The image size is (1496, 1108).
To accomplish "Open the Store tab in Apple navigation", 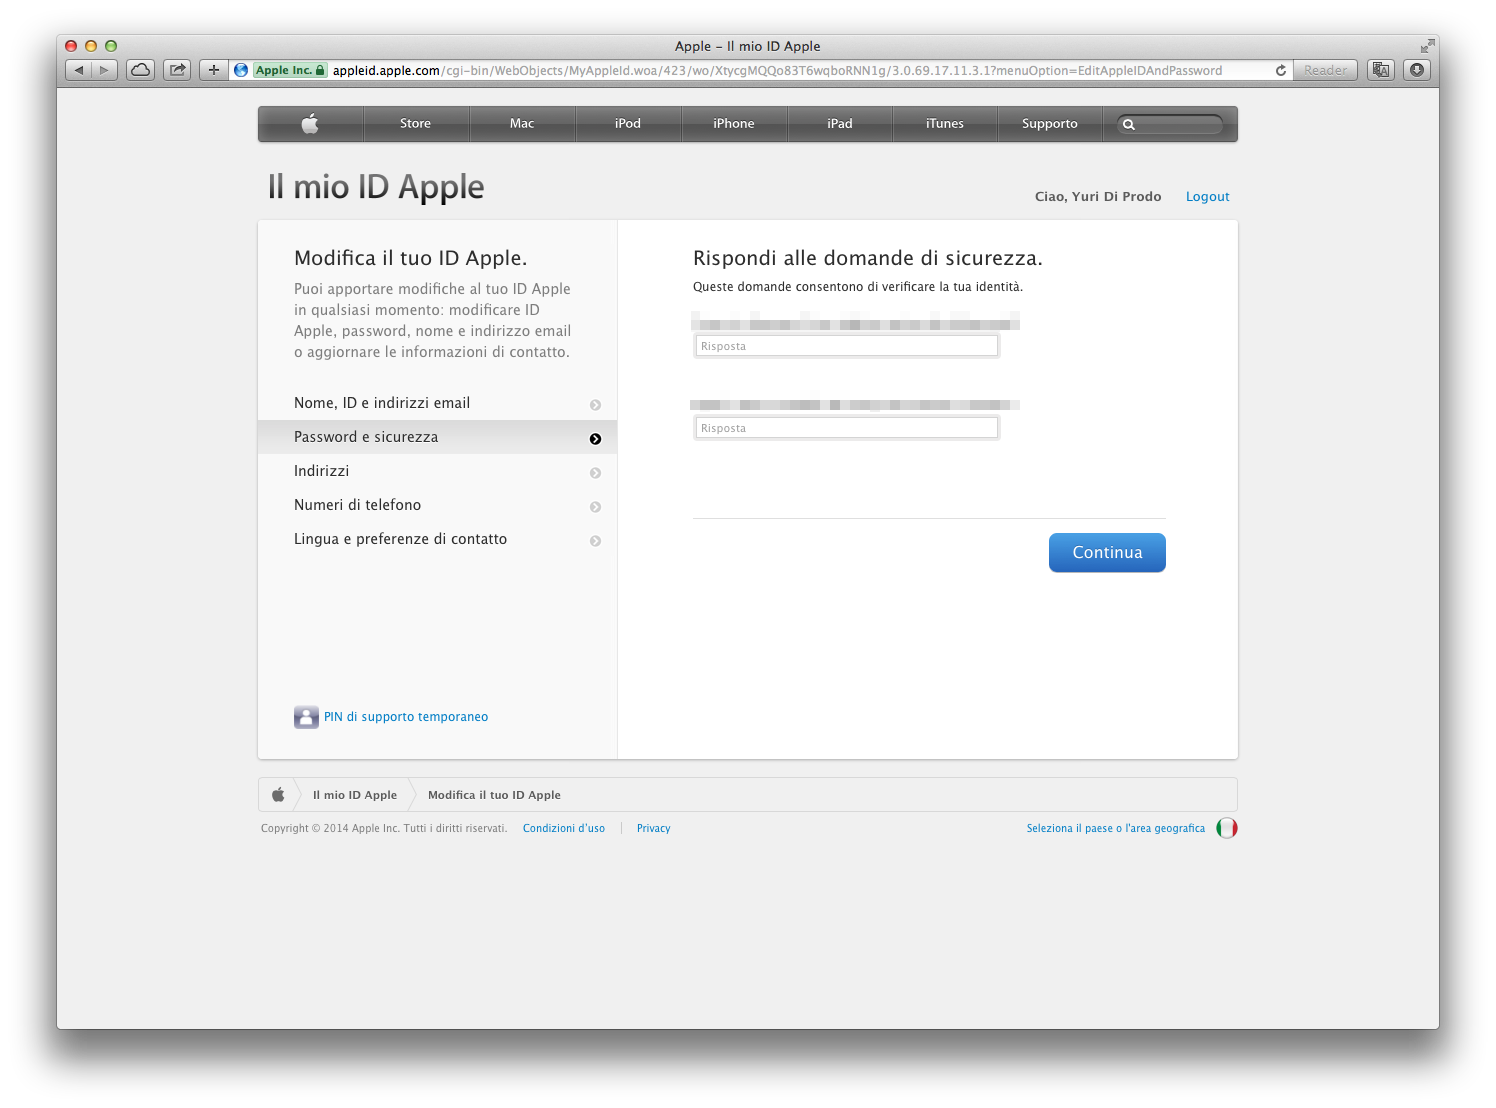I will pos(416,124).
